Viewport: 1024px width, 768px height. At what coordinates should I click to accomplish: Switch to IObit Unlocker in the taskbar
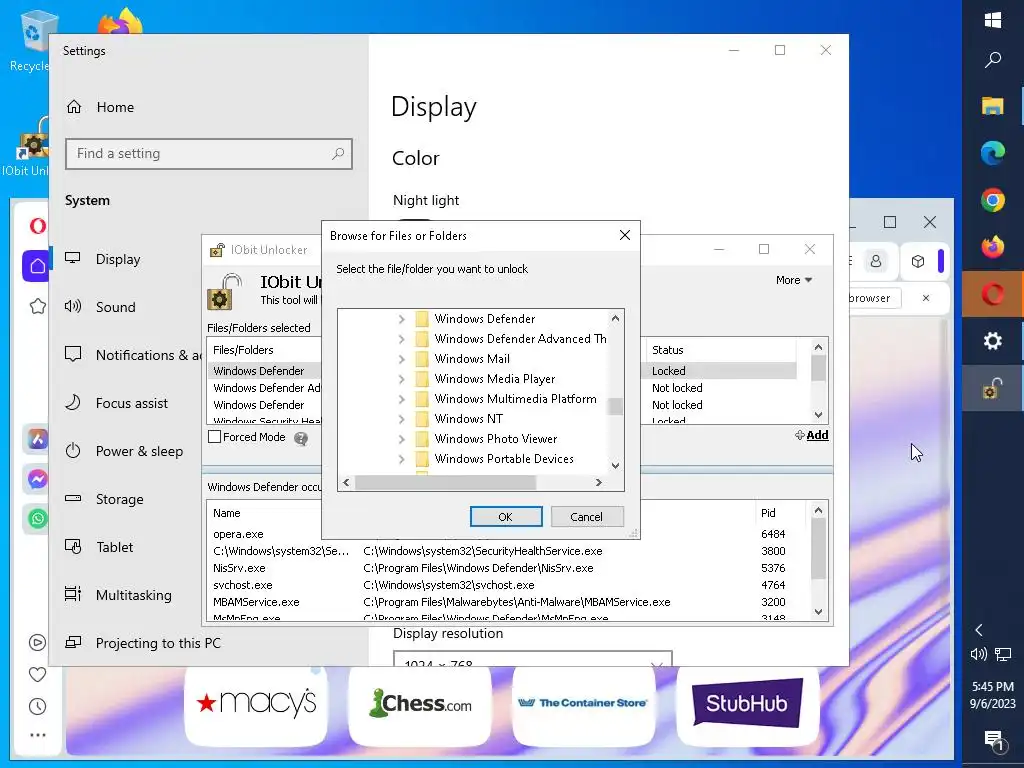click(993, 388)
